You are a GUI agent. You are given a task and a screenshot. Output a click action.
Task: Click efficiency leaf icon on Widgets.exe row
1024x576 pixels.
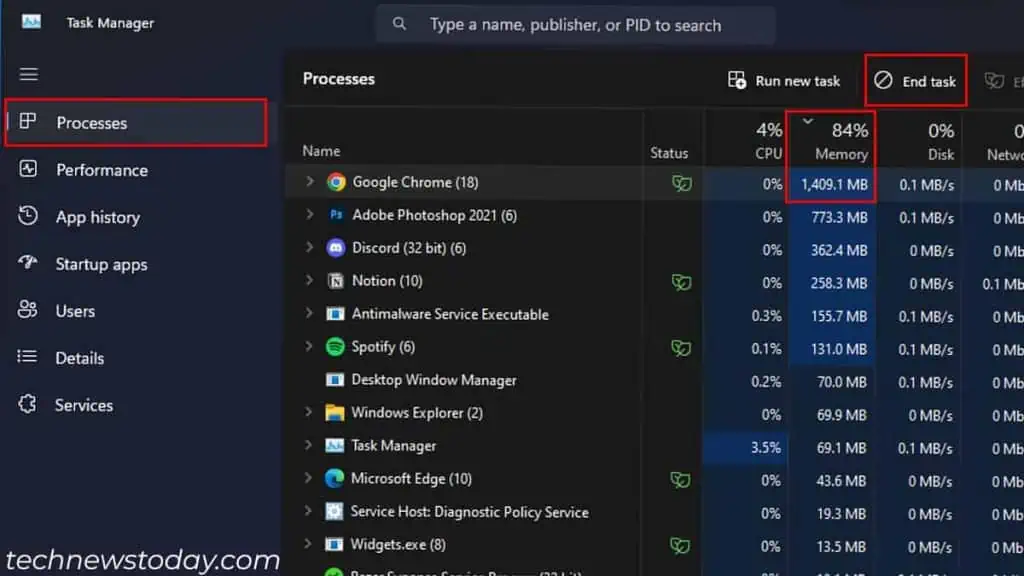coord(680,545)
